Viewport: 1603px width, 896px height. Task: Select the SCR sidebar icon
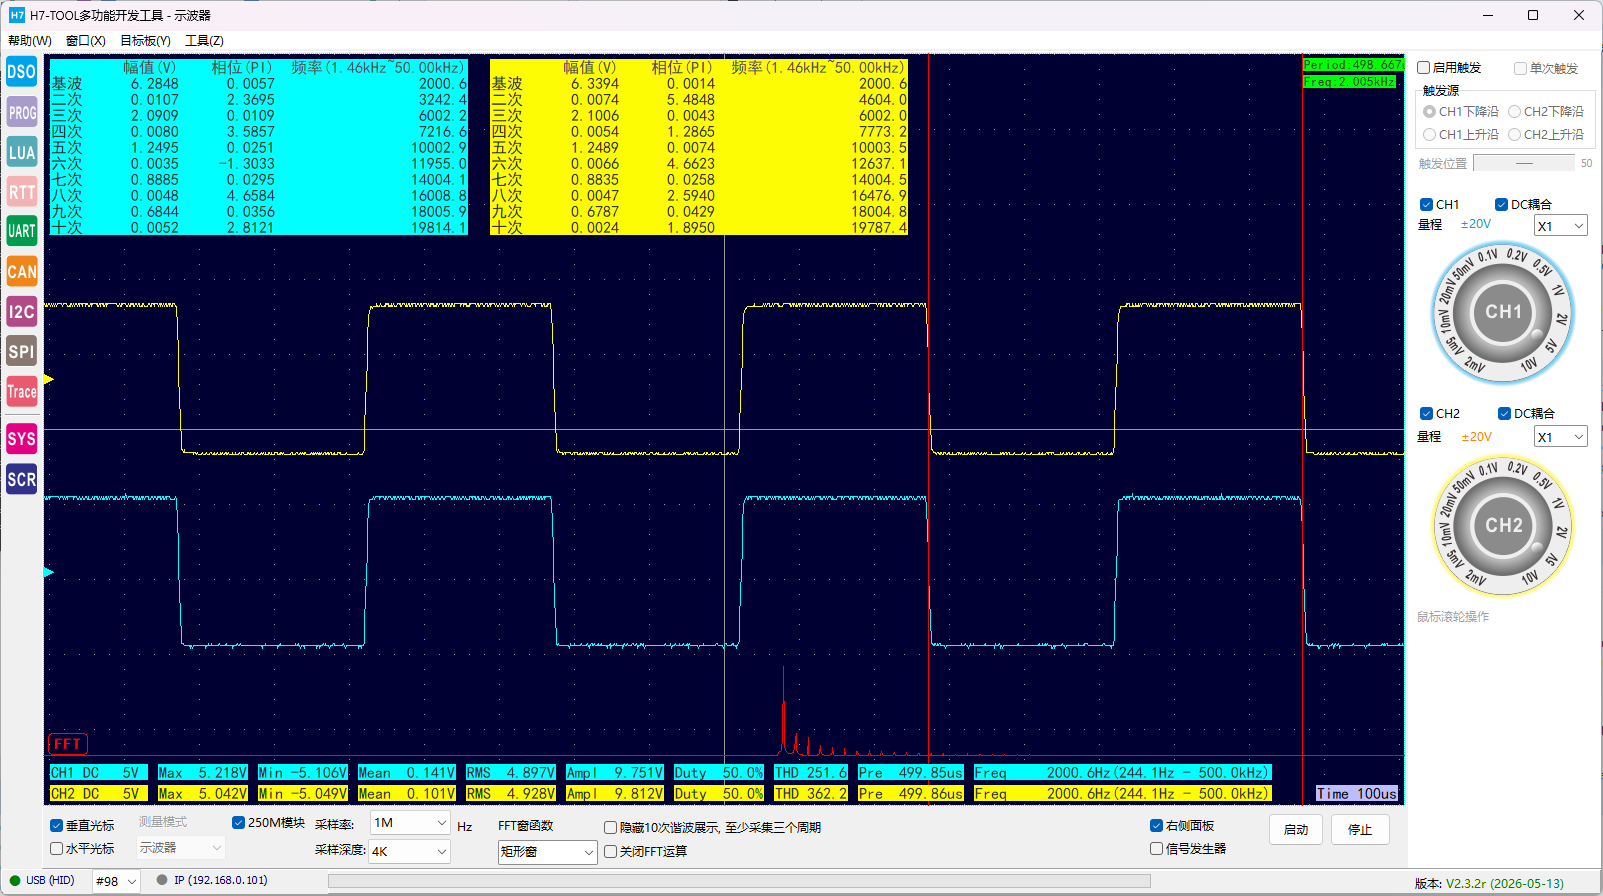[21, 479]
